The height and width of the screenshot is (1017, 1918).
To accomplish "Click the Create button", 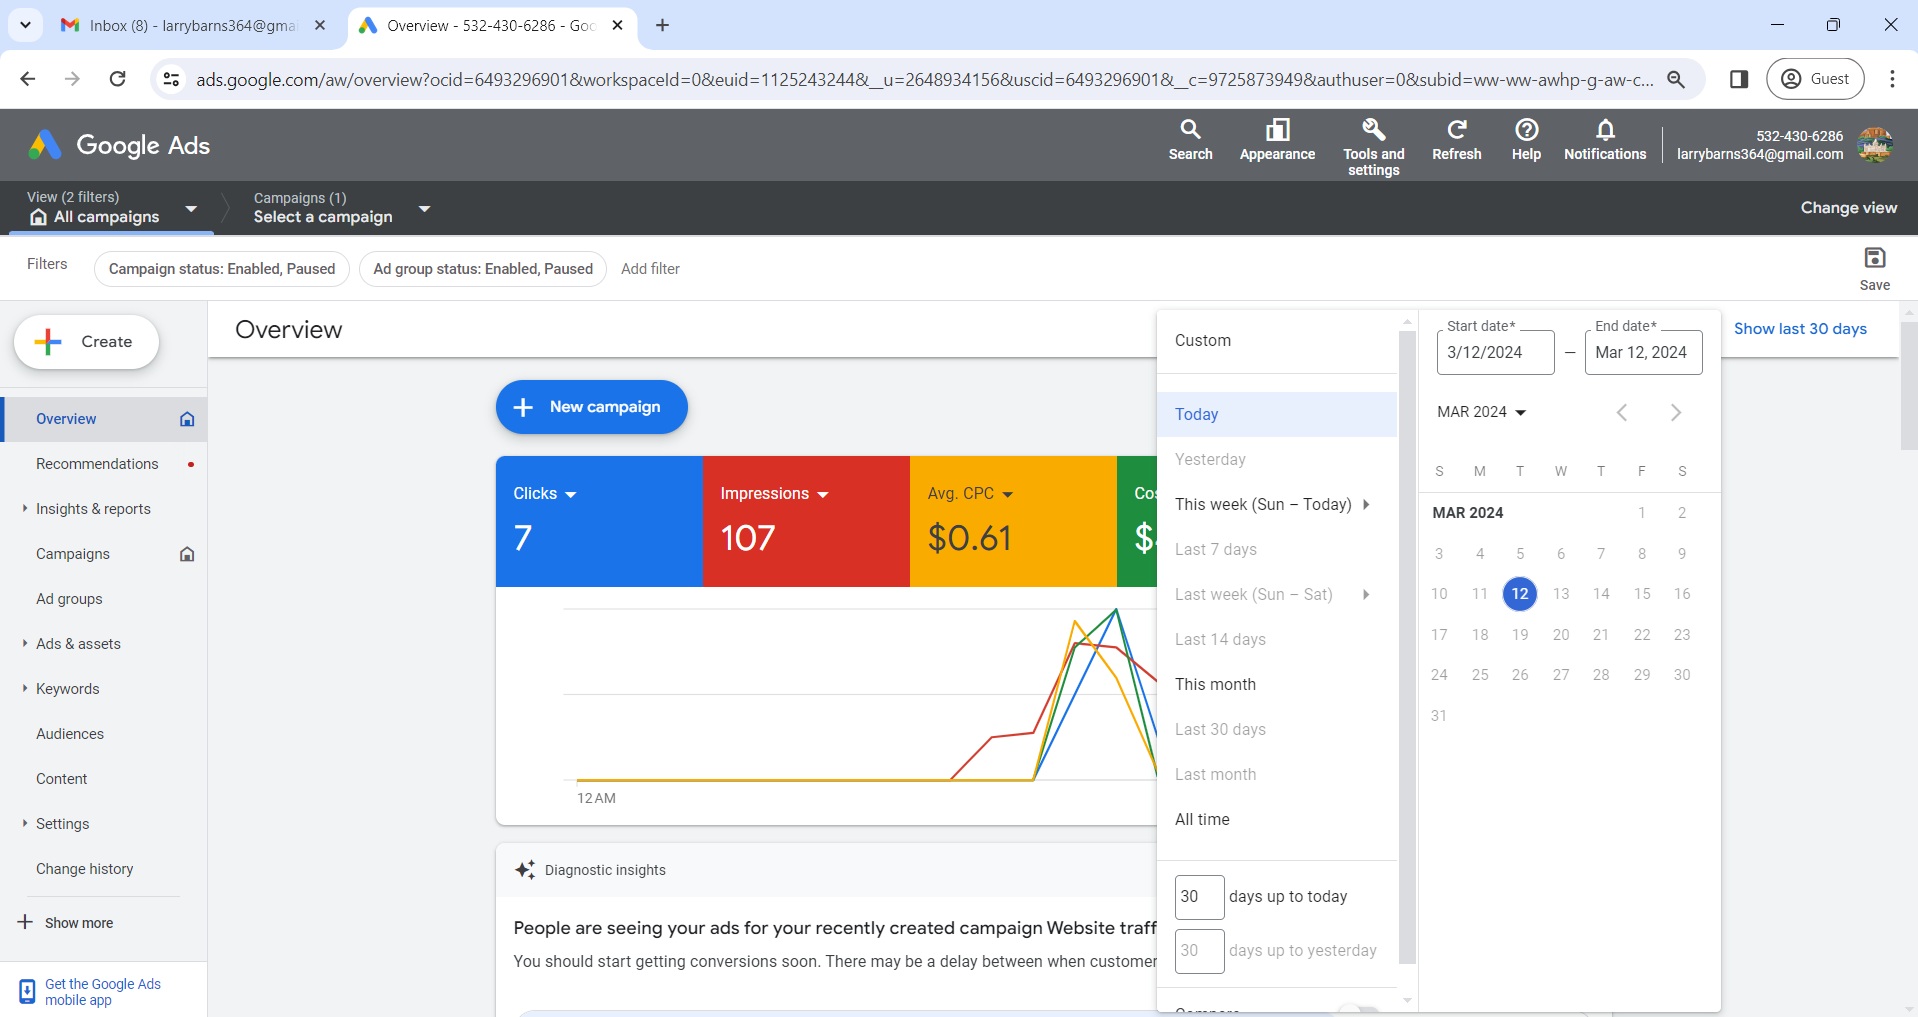I will (x=86, y=342).
